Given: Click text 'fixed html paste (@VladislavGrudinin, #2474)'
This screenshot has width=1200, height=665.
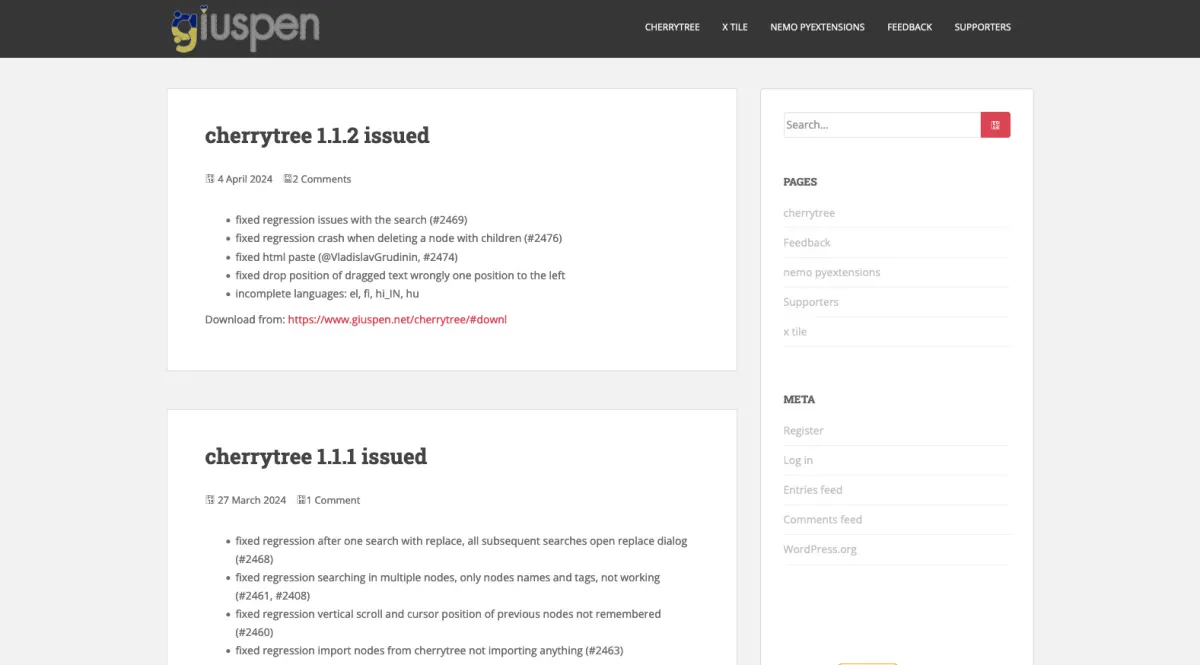Looking at the screenshot, I should (346, 257).
